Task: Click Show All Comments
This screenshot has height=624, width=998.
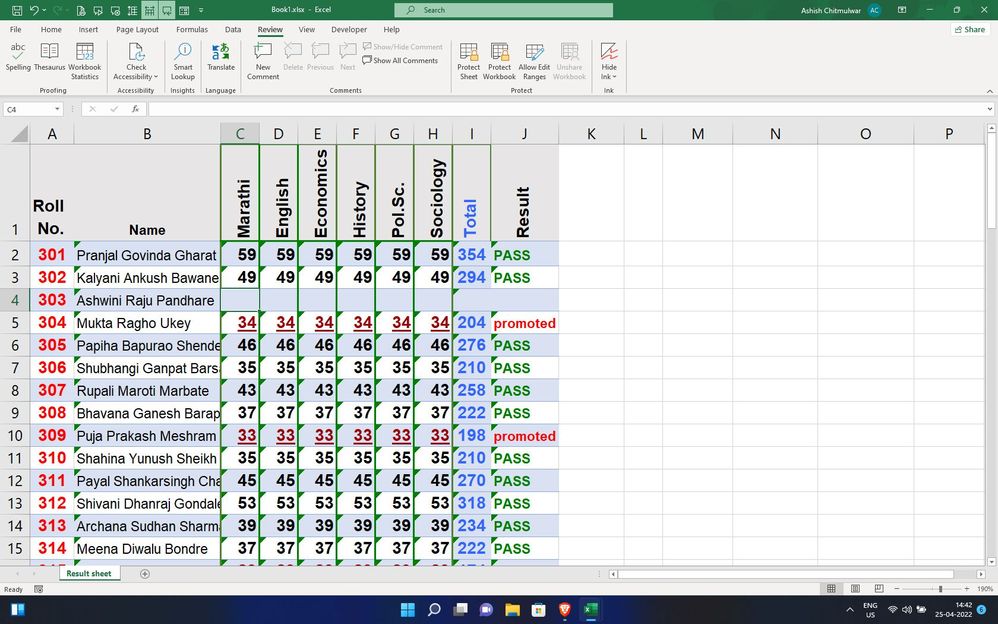Action: pyautogui.click(x=400, y=60)
